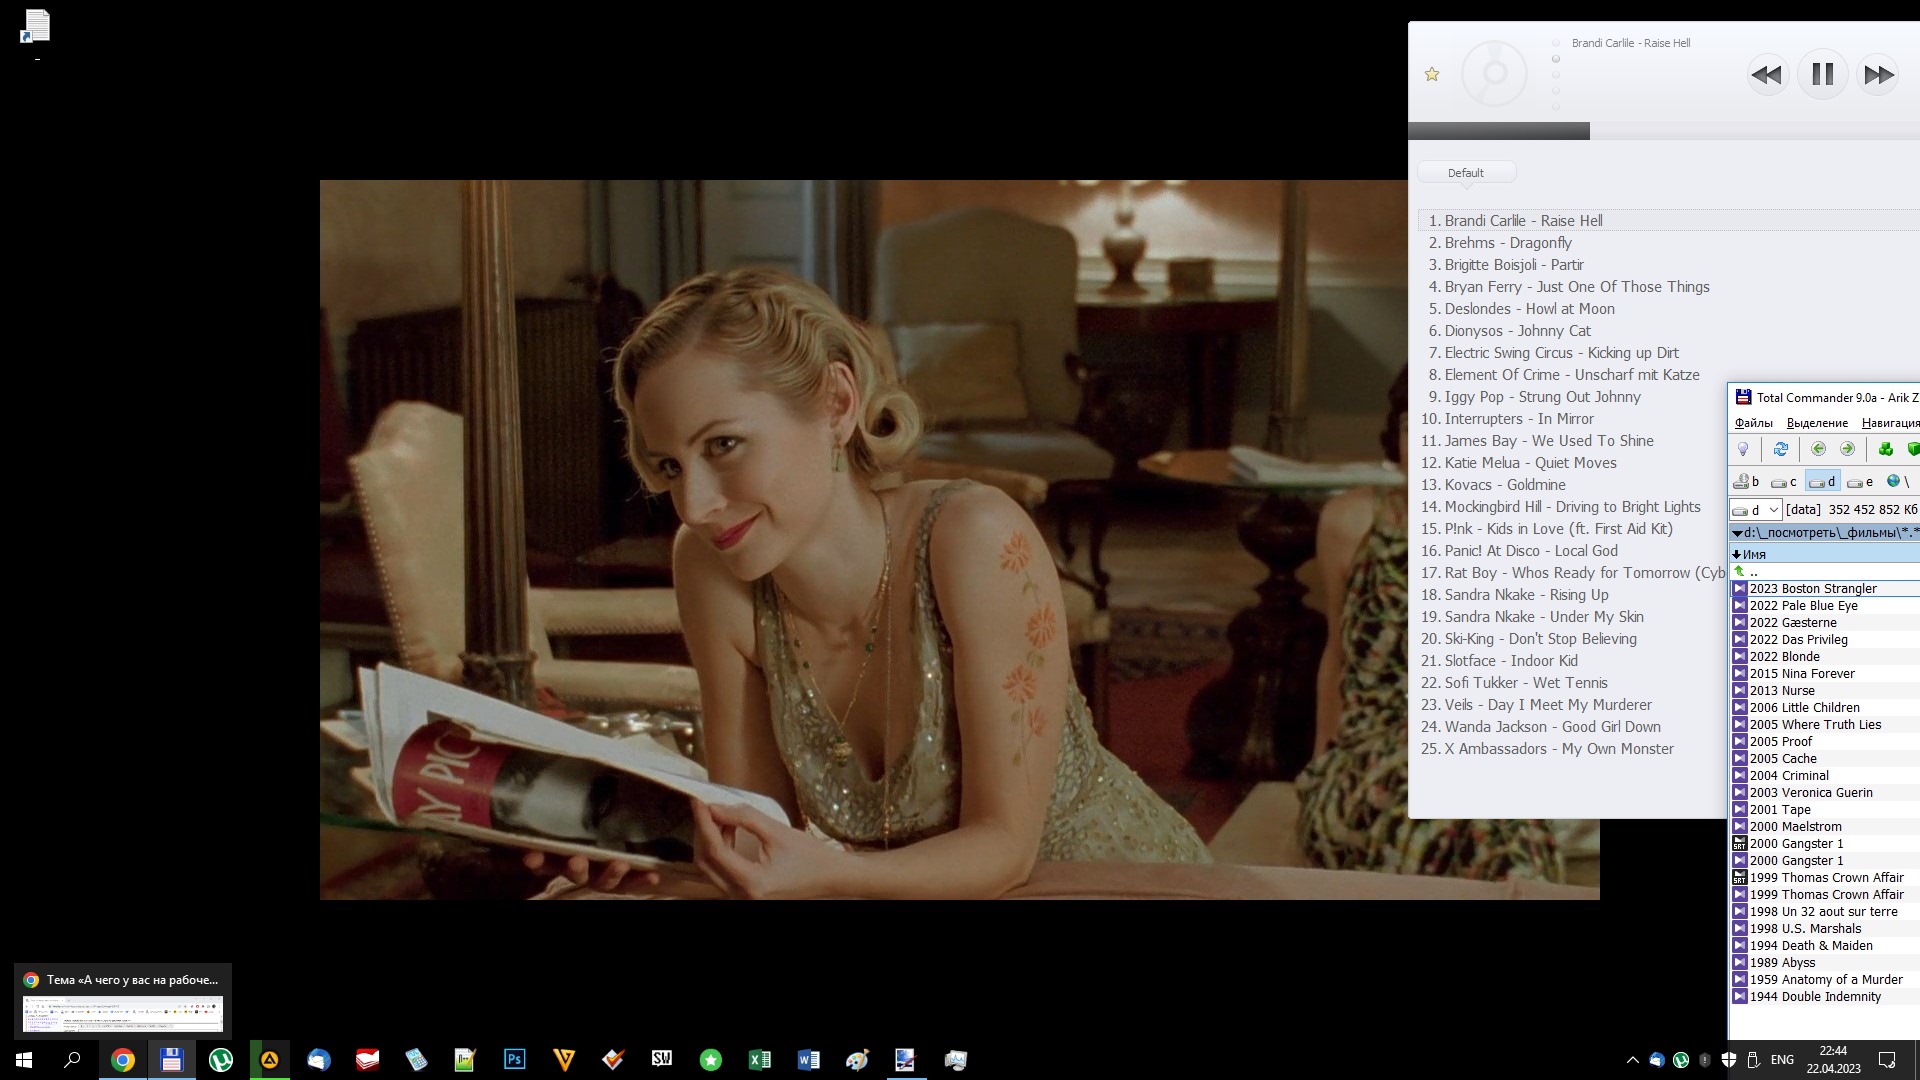This screenshot has height=1080, width=1920.
Task: Go back with green left arrow in Total Commander
Action: pos(1819,449)
